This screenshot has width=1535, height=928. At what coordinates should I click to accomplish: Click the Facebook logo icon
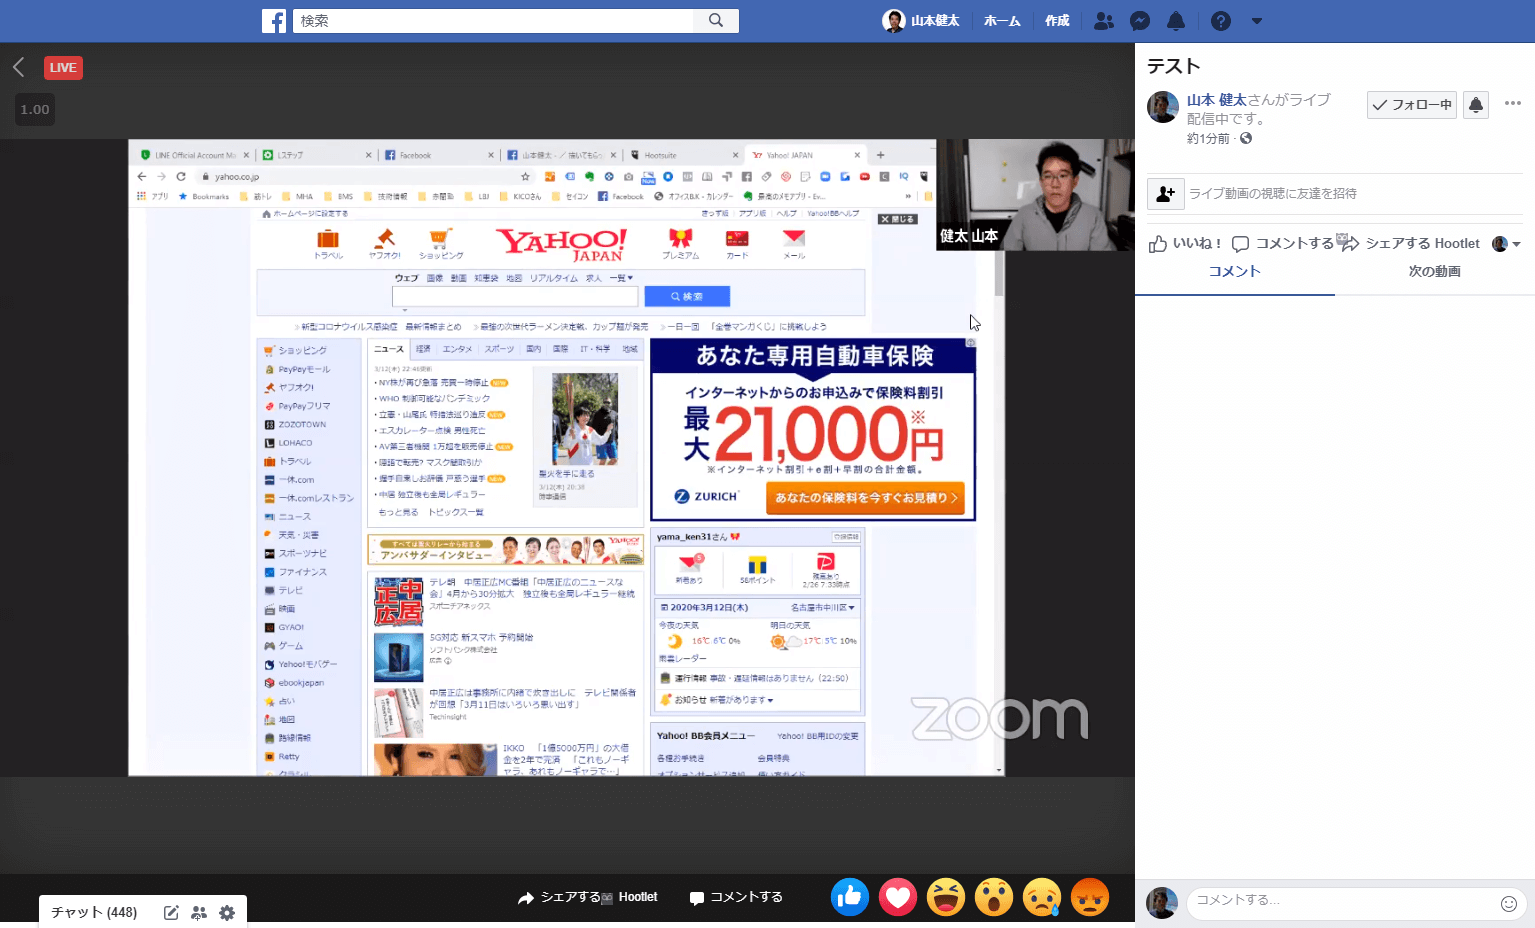point(274,21)
